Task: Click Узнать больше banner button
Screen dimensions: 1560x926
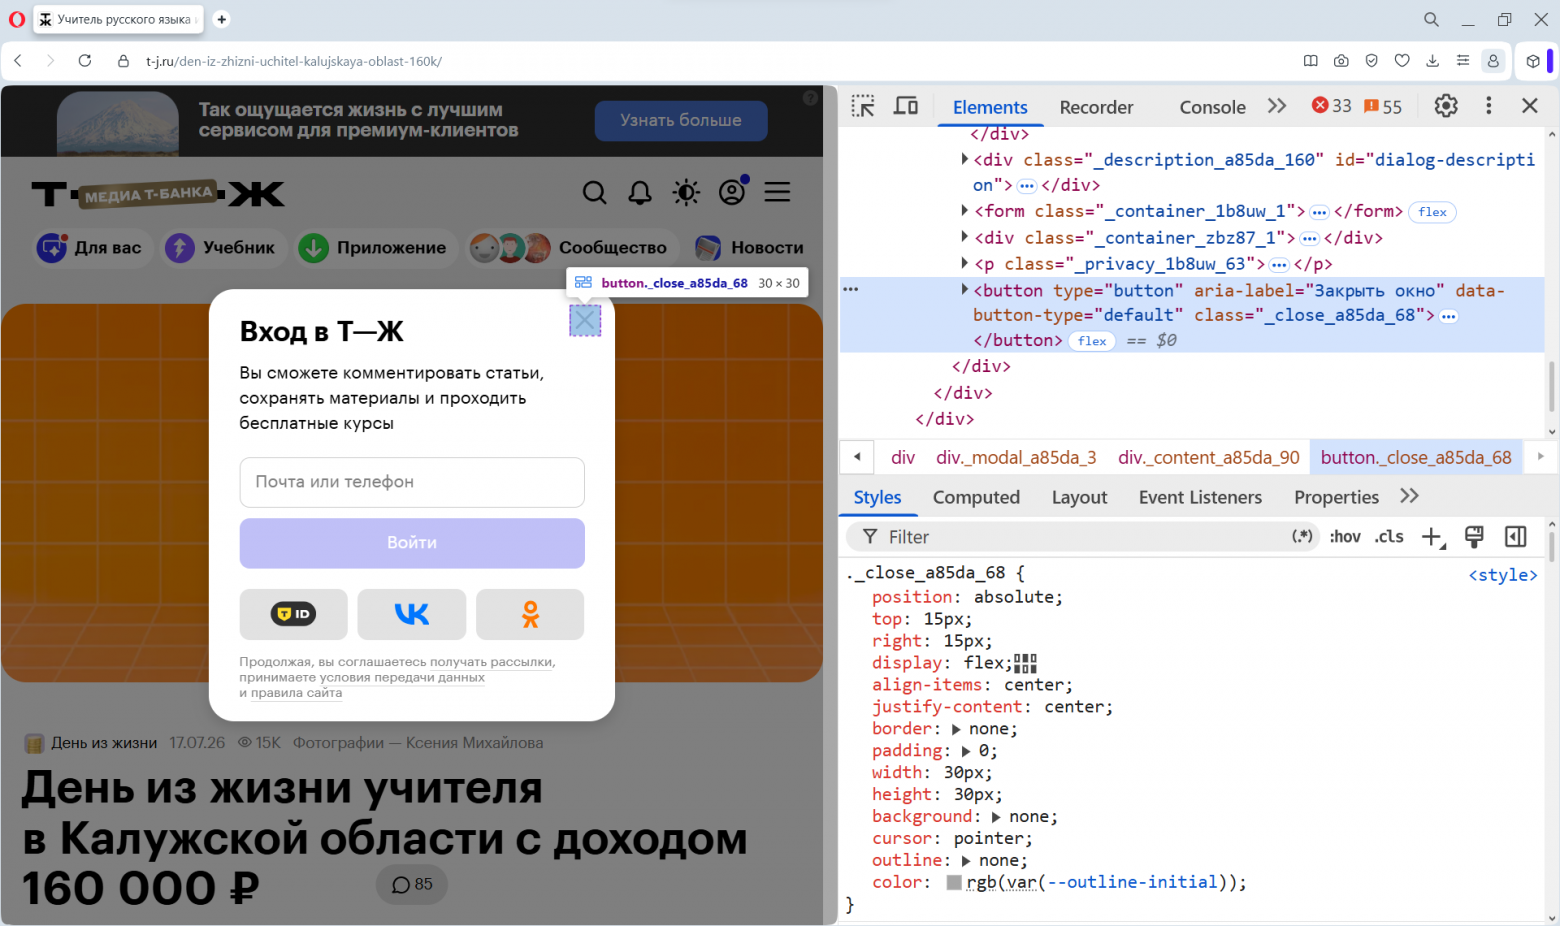Action: [681, 120]
